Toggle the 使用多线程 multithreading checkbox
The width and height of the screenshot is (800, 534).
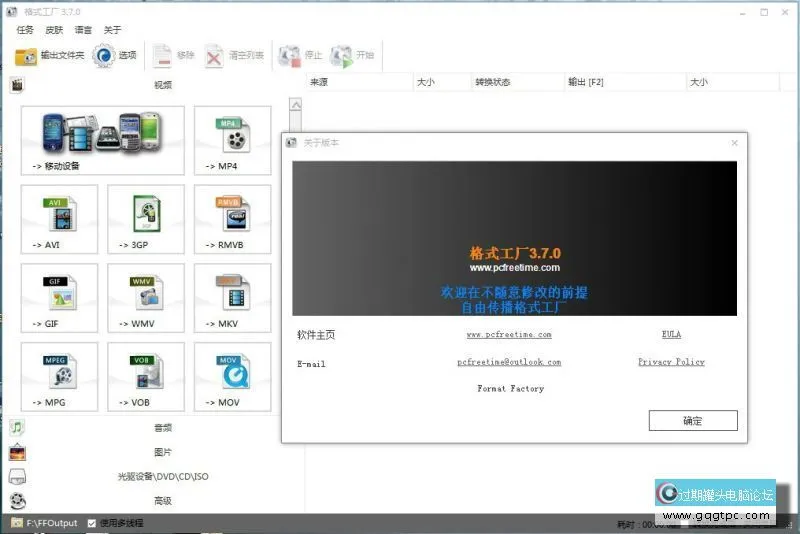point(92,523)
